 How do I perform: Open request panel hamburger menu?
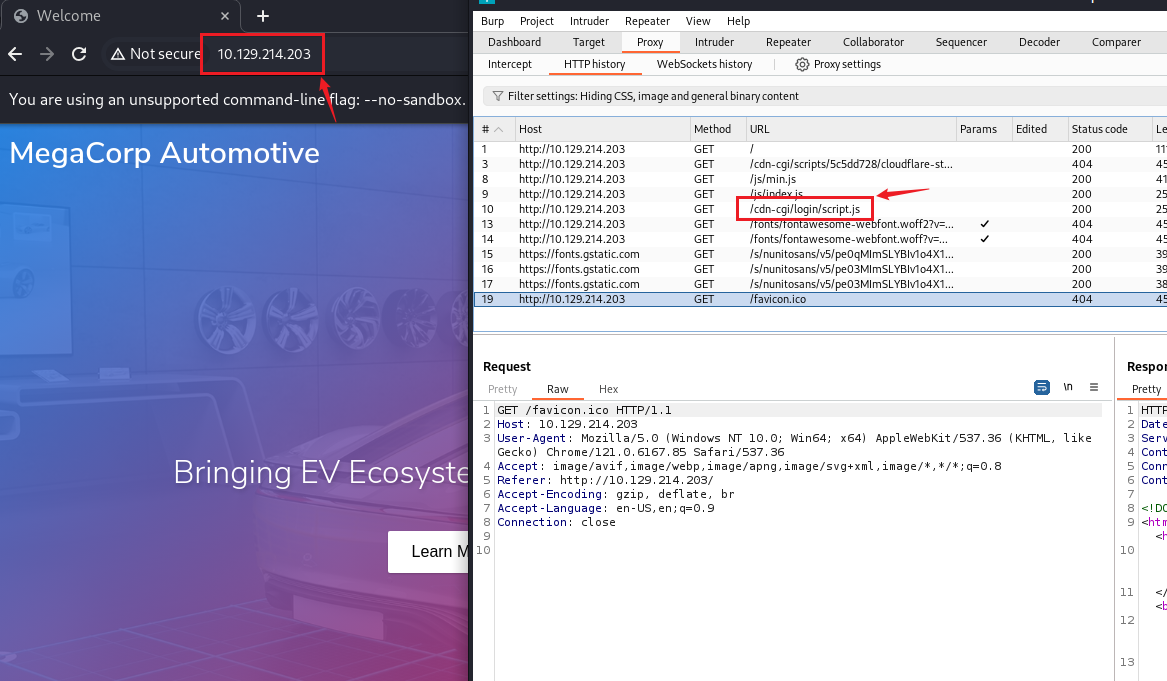(x=1094, y=387)
